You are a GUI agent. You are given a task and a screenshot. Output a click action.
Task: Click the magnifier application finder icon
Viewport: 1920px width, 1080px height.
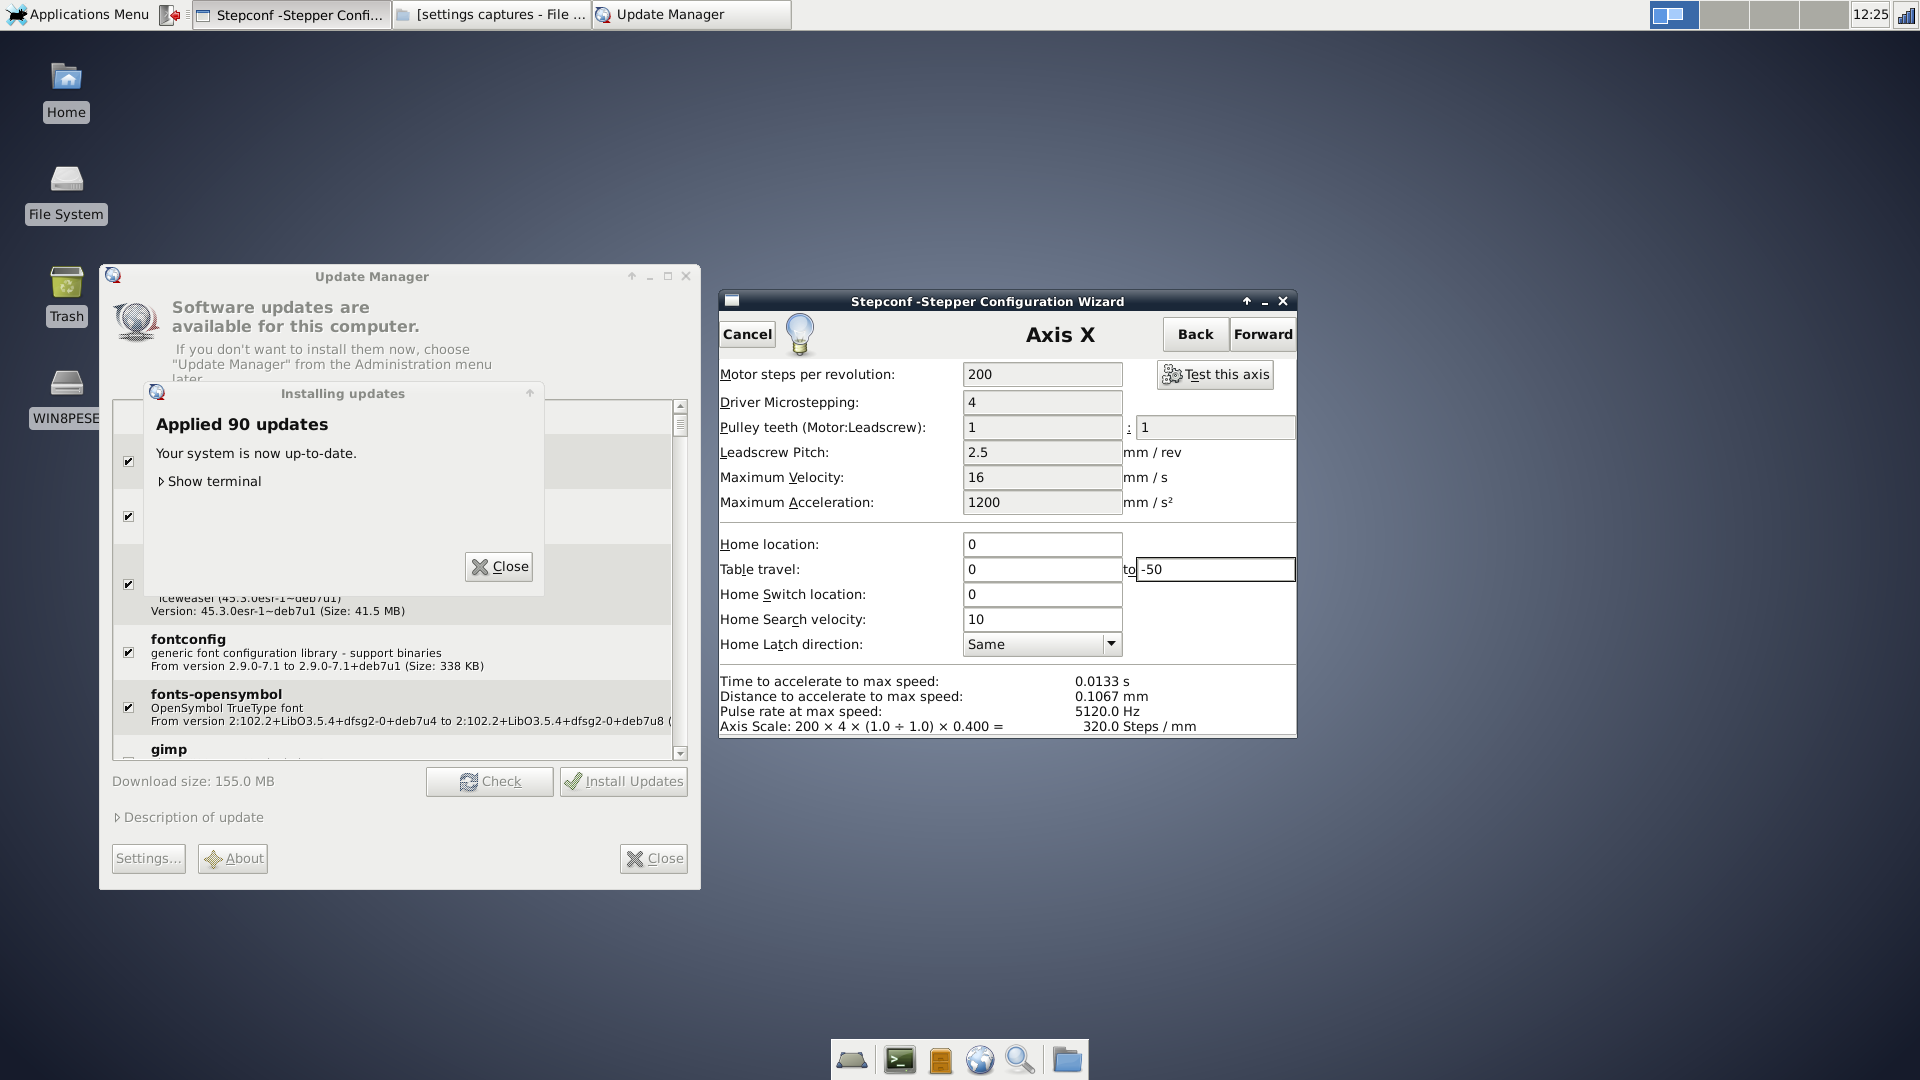click(1020, 1060)
